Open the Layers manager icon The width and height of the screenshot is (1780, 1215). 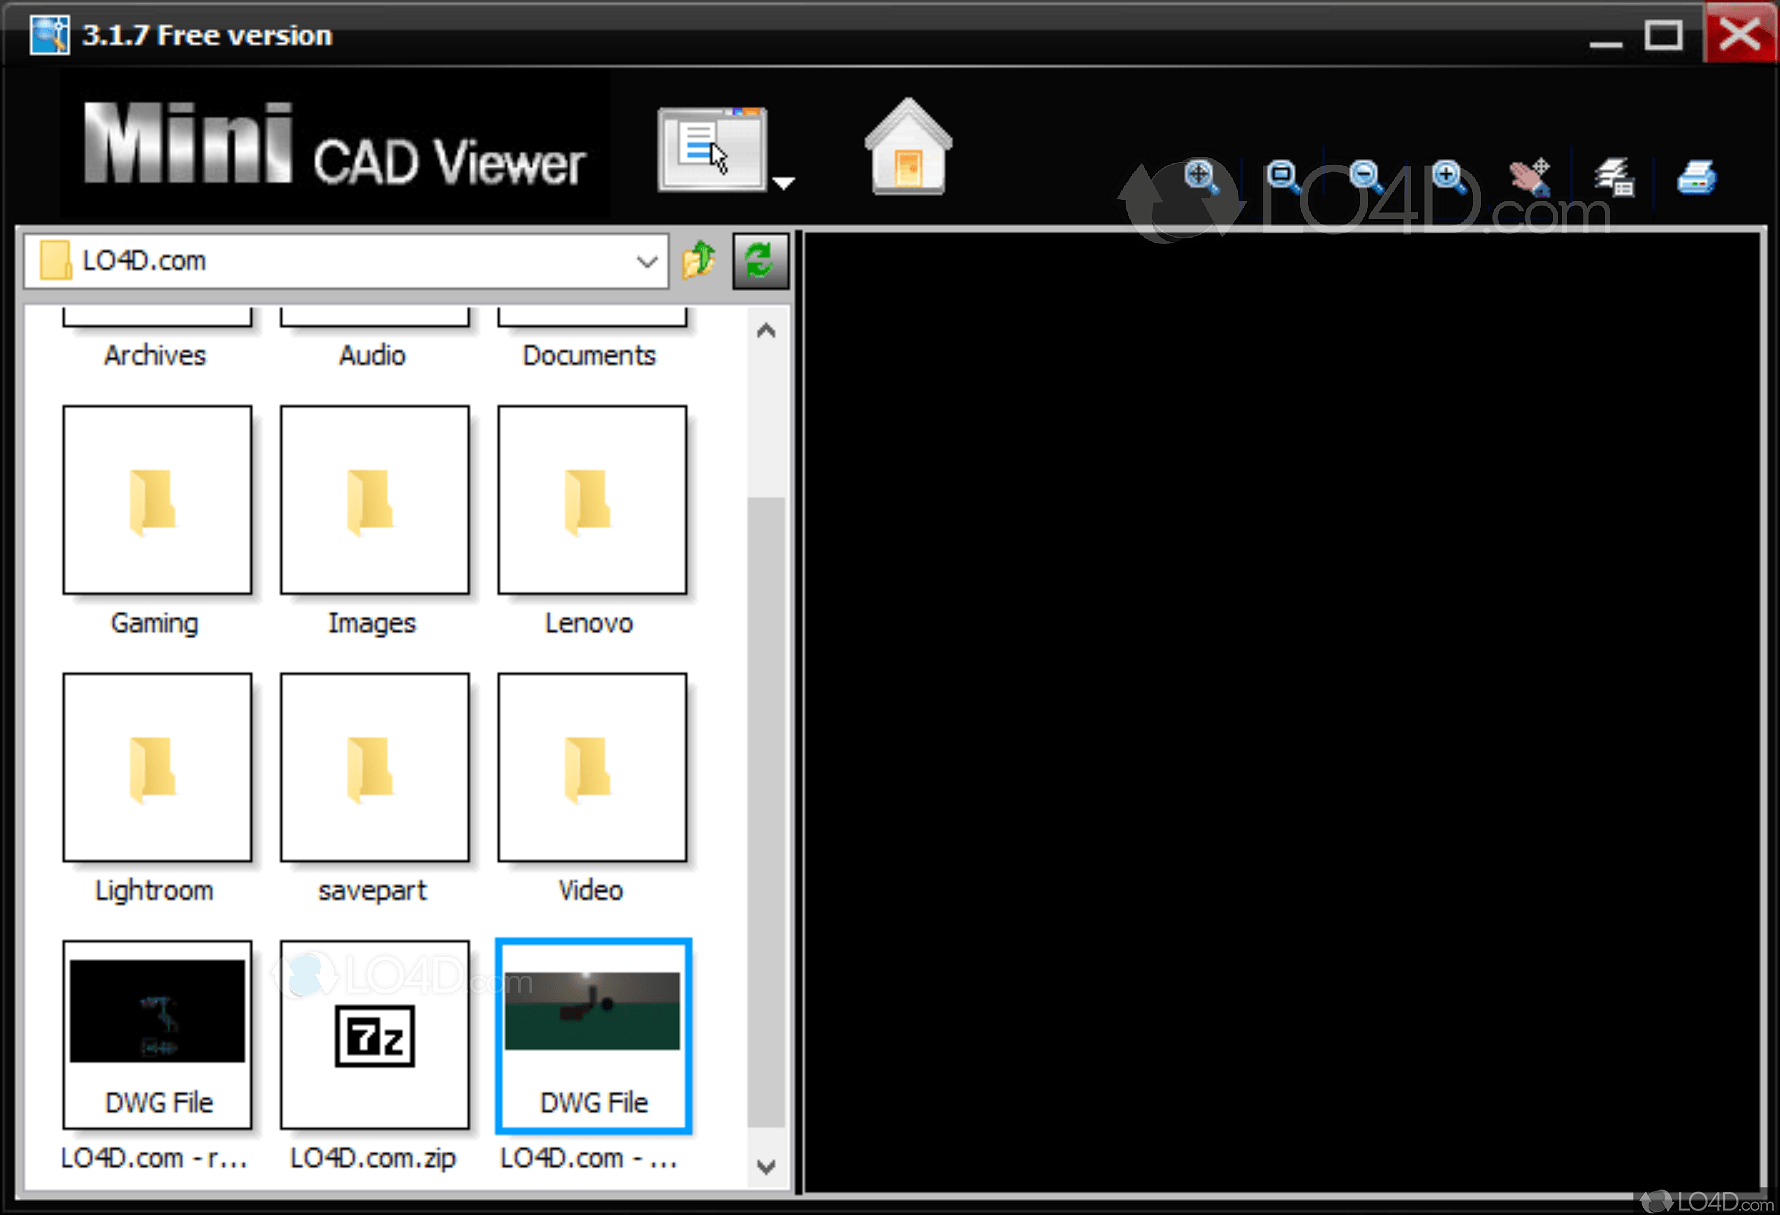(1614, 177)
